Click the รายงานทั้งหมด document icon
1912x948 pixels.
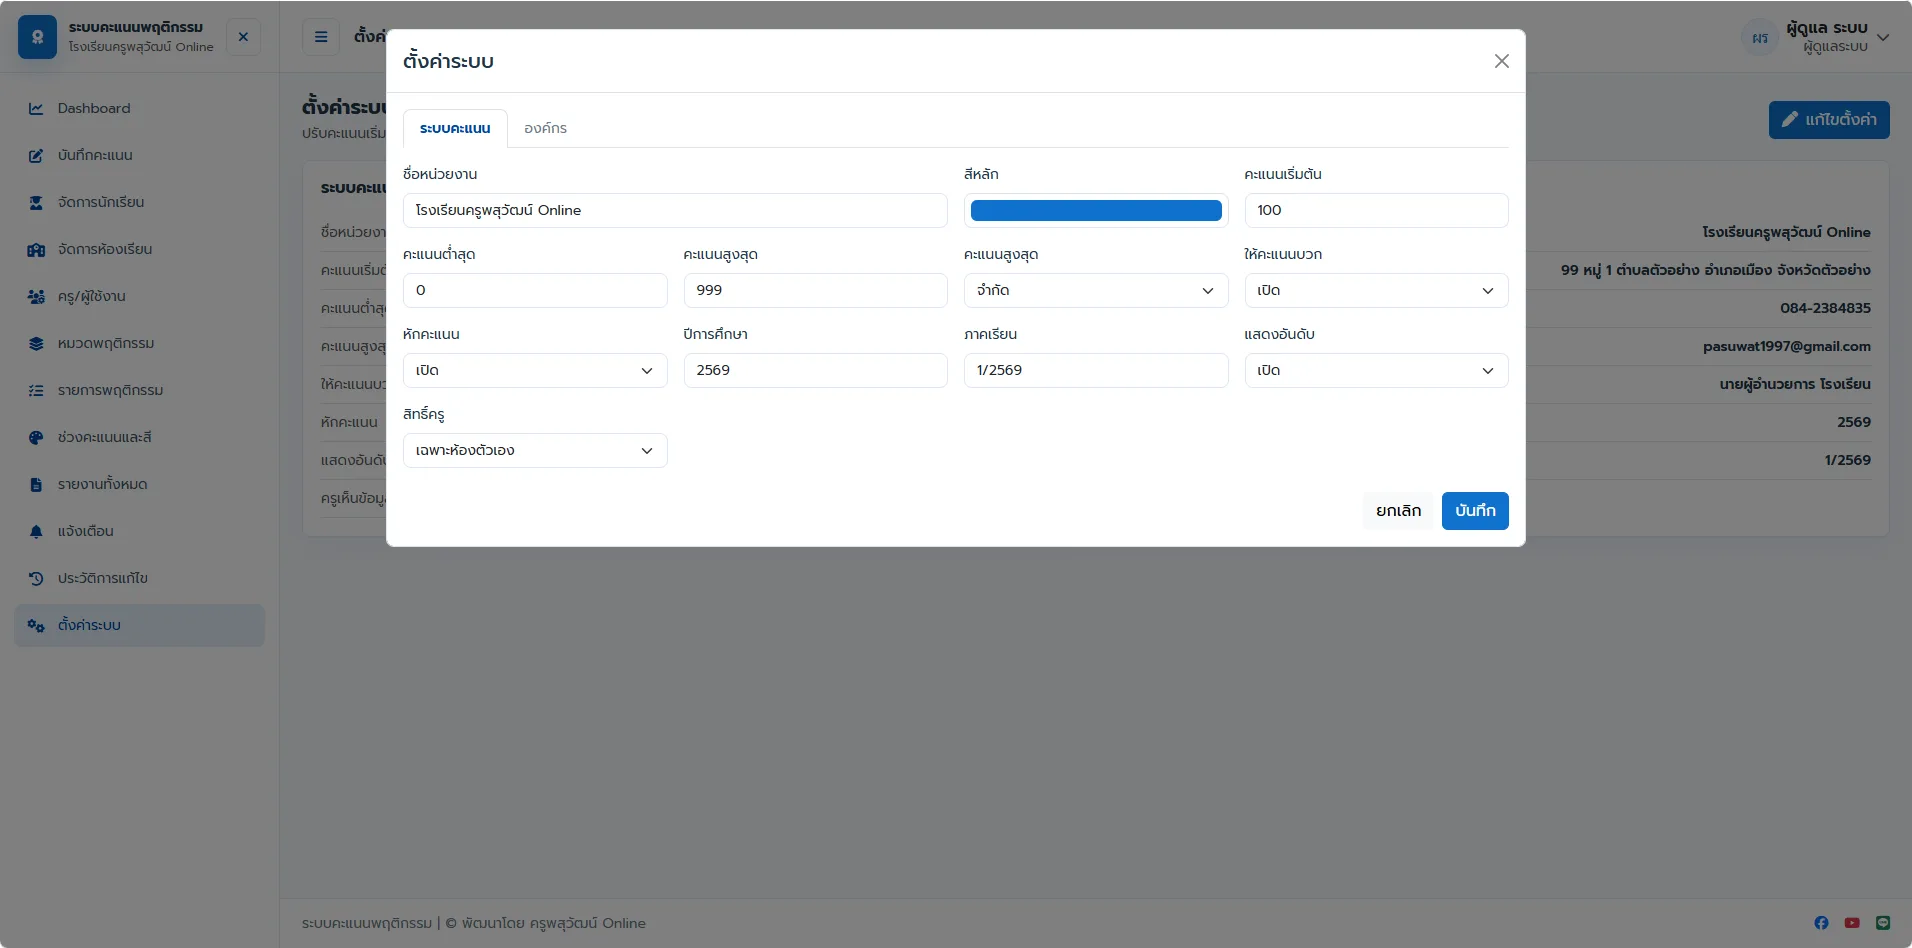(x=36, y=484)
